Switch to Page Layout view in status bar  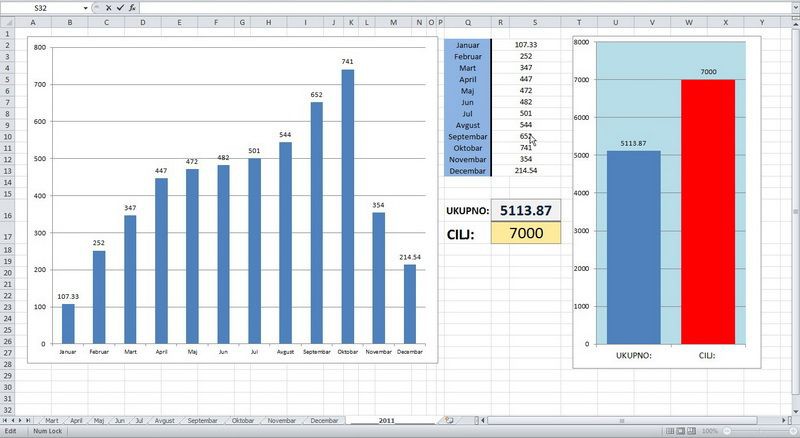(681, 431)
